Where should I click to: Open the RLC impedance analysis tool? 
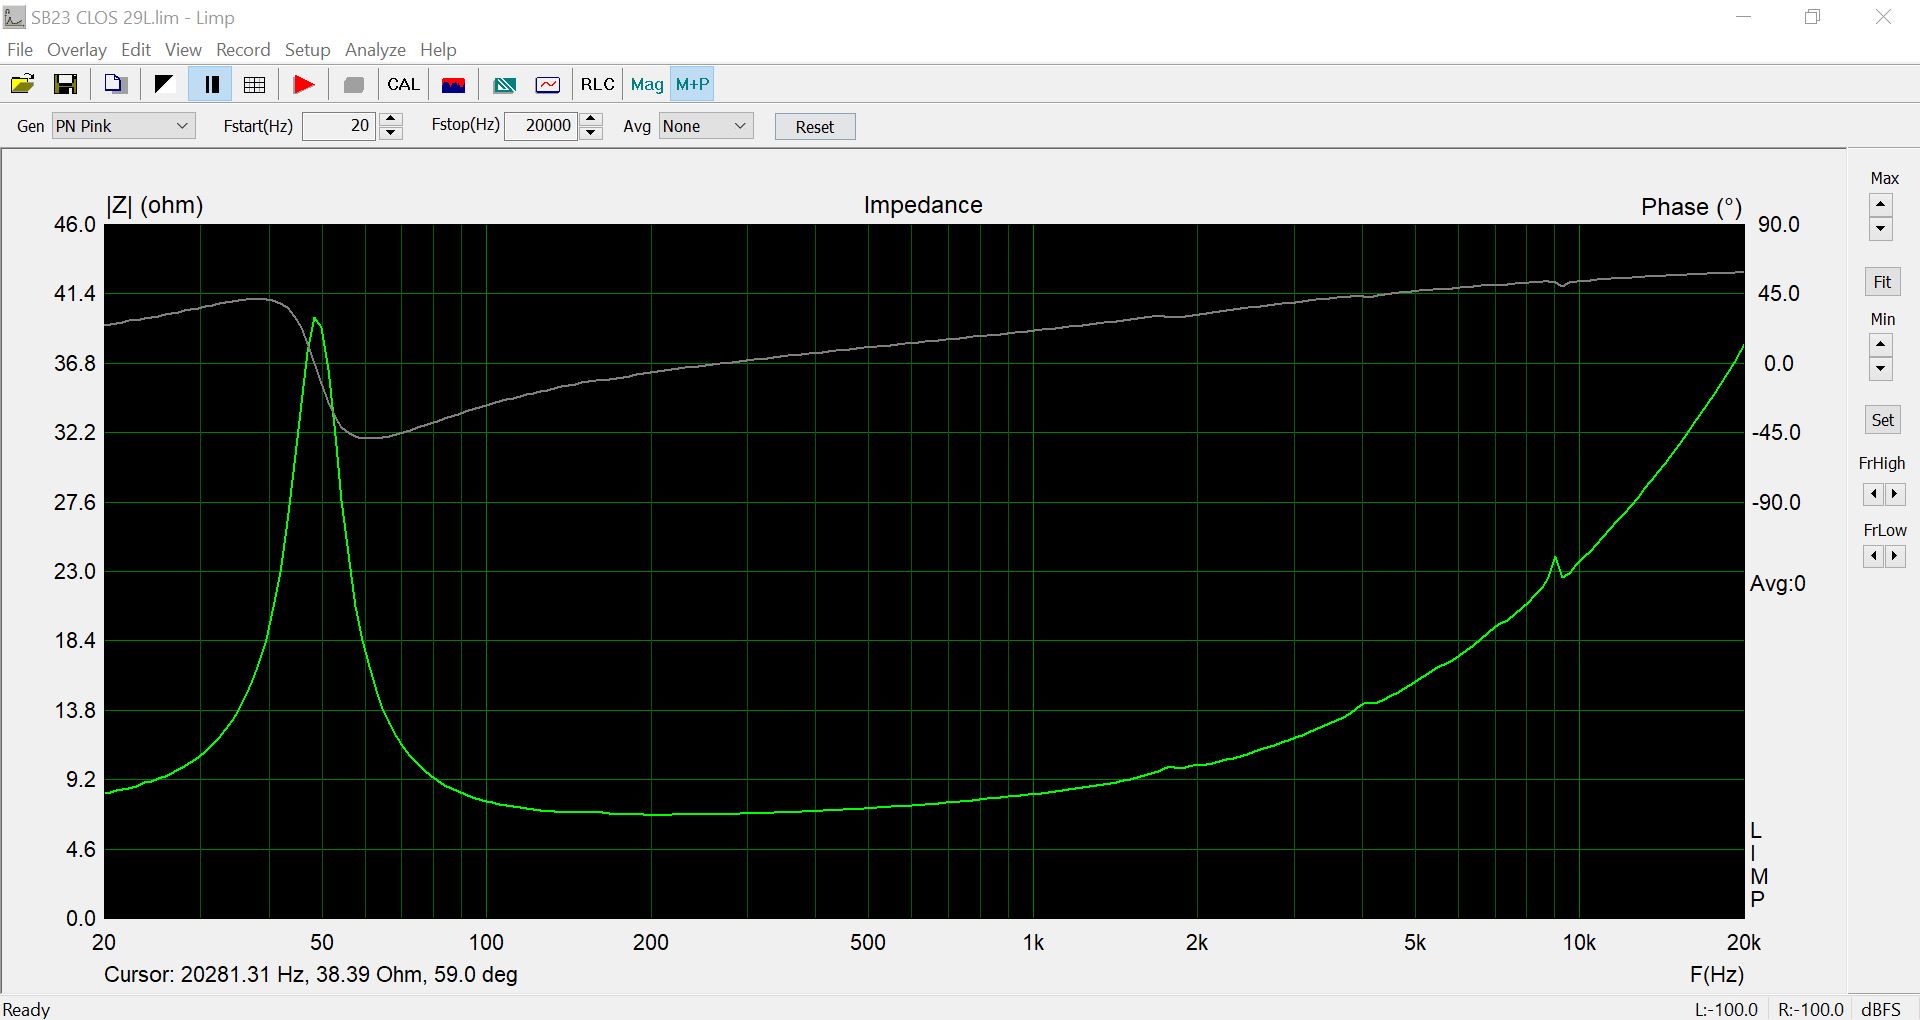pos(596,84)
